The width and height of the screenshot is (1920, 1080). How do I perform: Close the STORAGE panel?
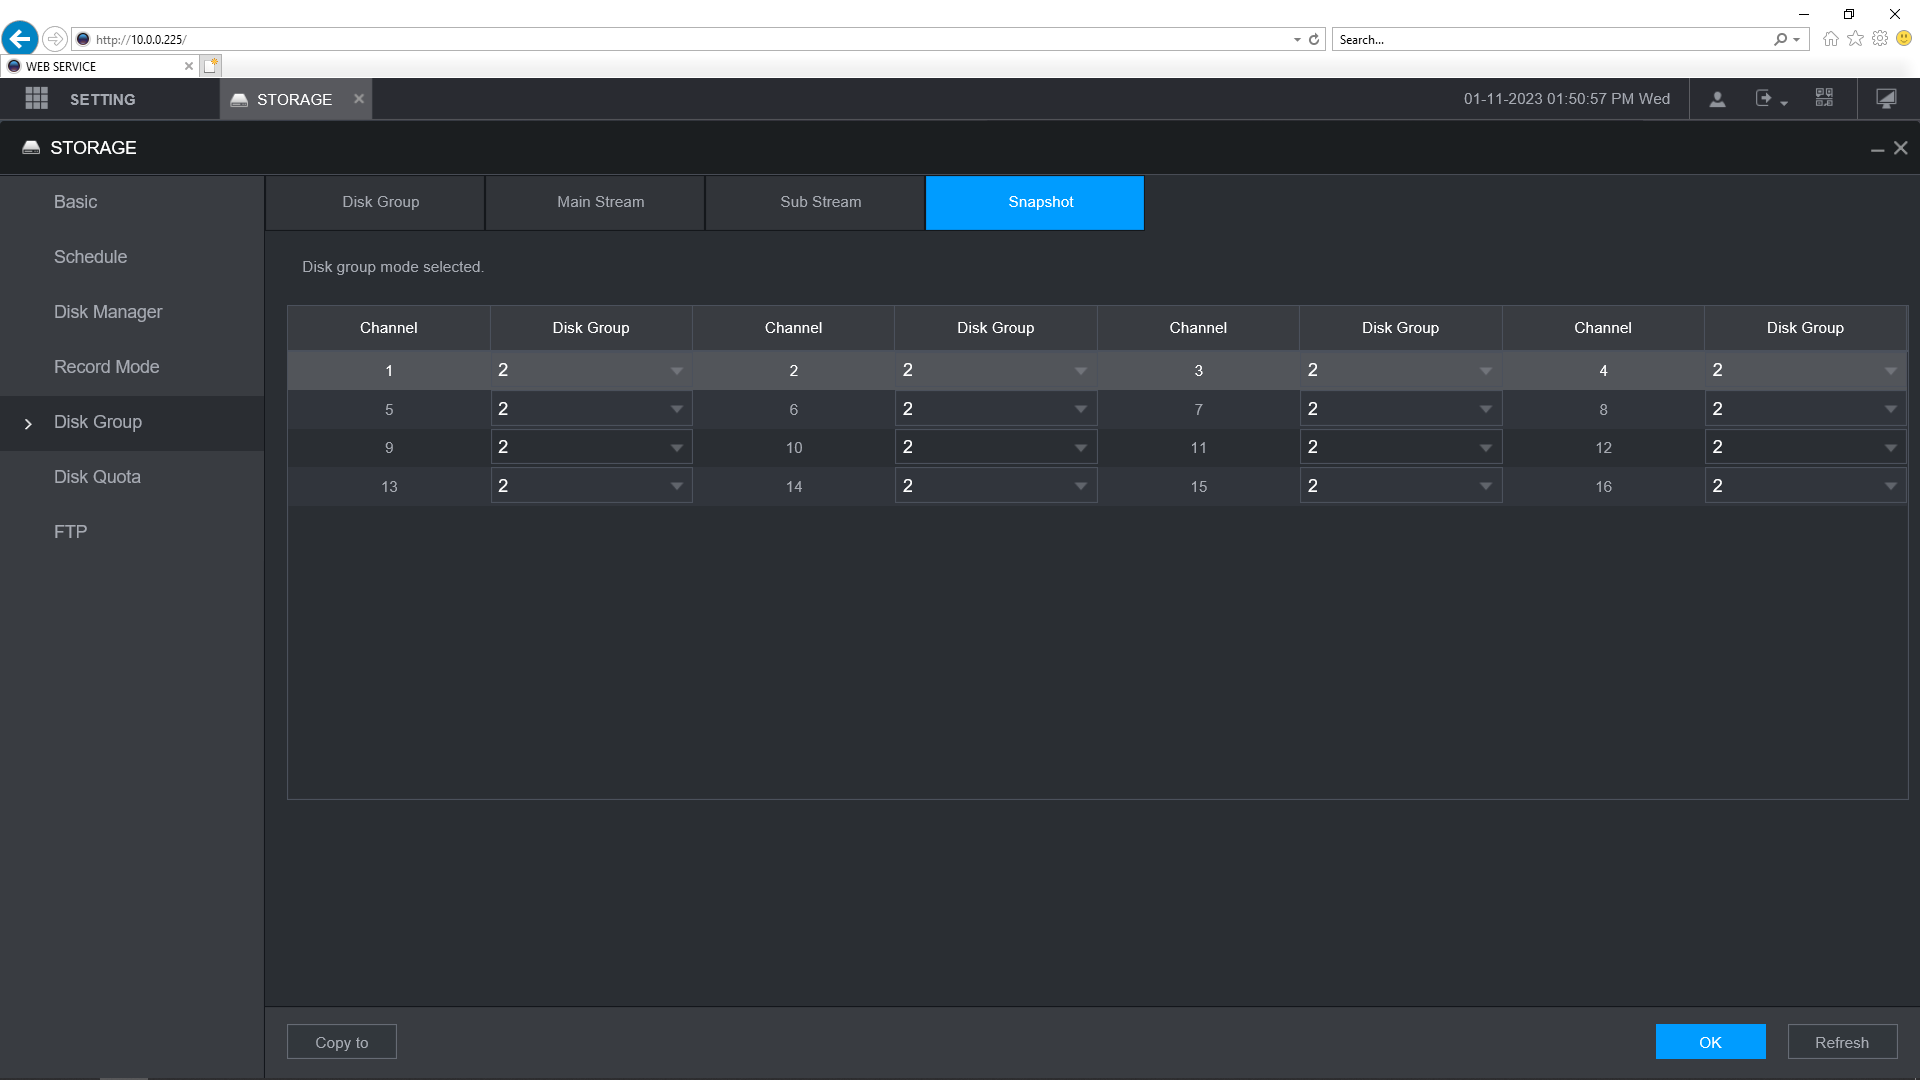coord(1901,148)
